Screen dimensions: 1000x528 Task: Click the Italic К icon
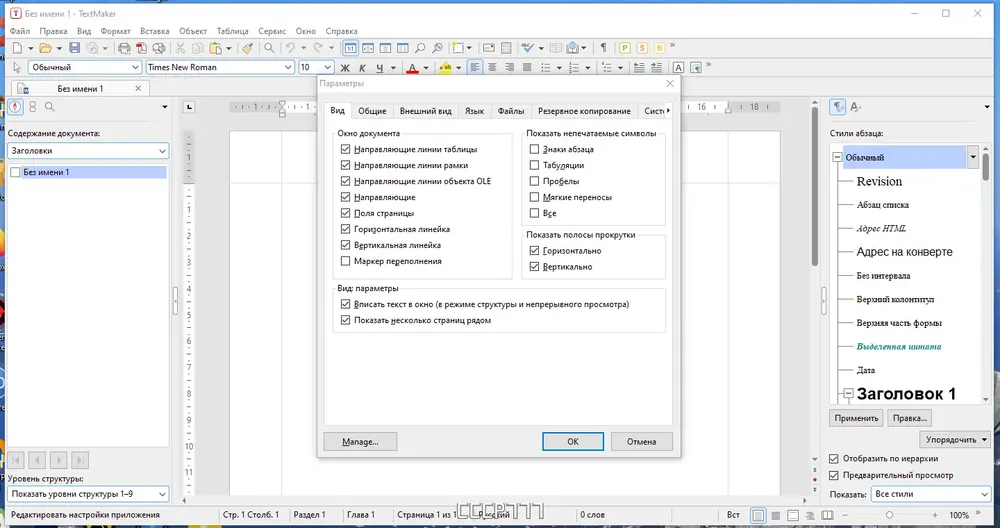pos(362,68)
